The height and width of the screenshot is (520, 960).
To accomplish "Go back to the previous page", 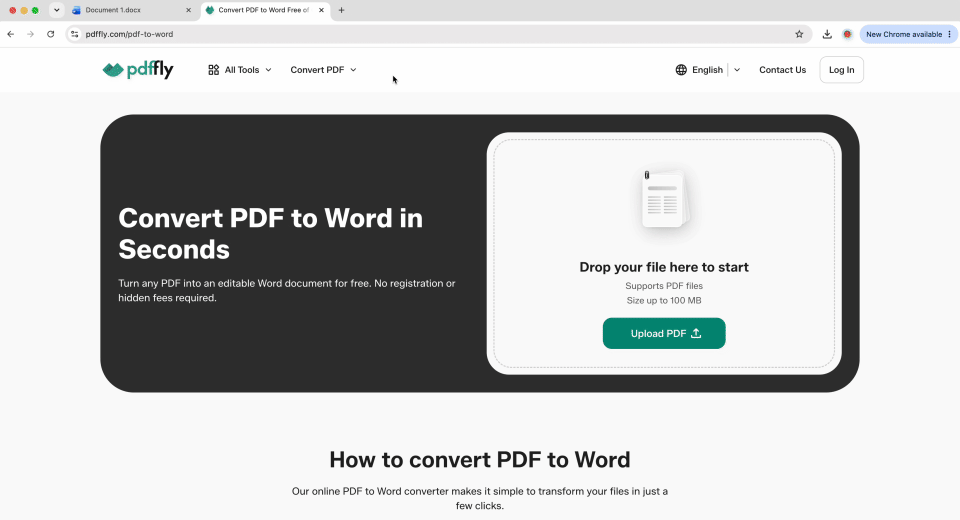I will tap(10, 34).
